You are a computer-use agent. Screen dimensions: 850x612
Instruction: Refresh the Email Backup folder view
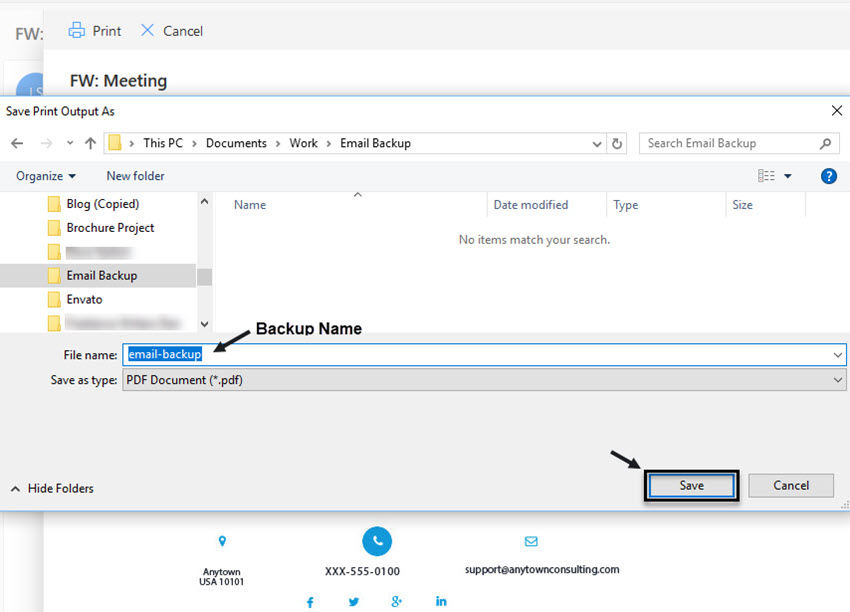click(x=617, y=144)
